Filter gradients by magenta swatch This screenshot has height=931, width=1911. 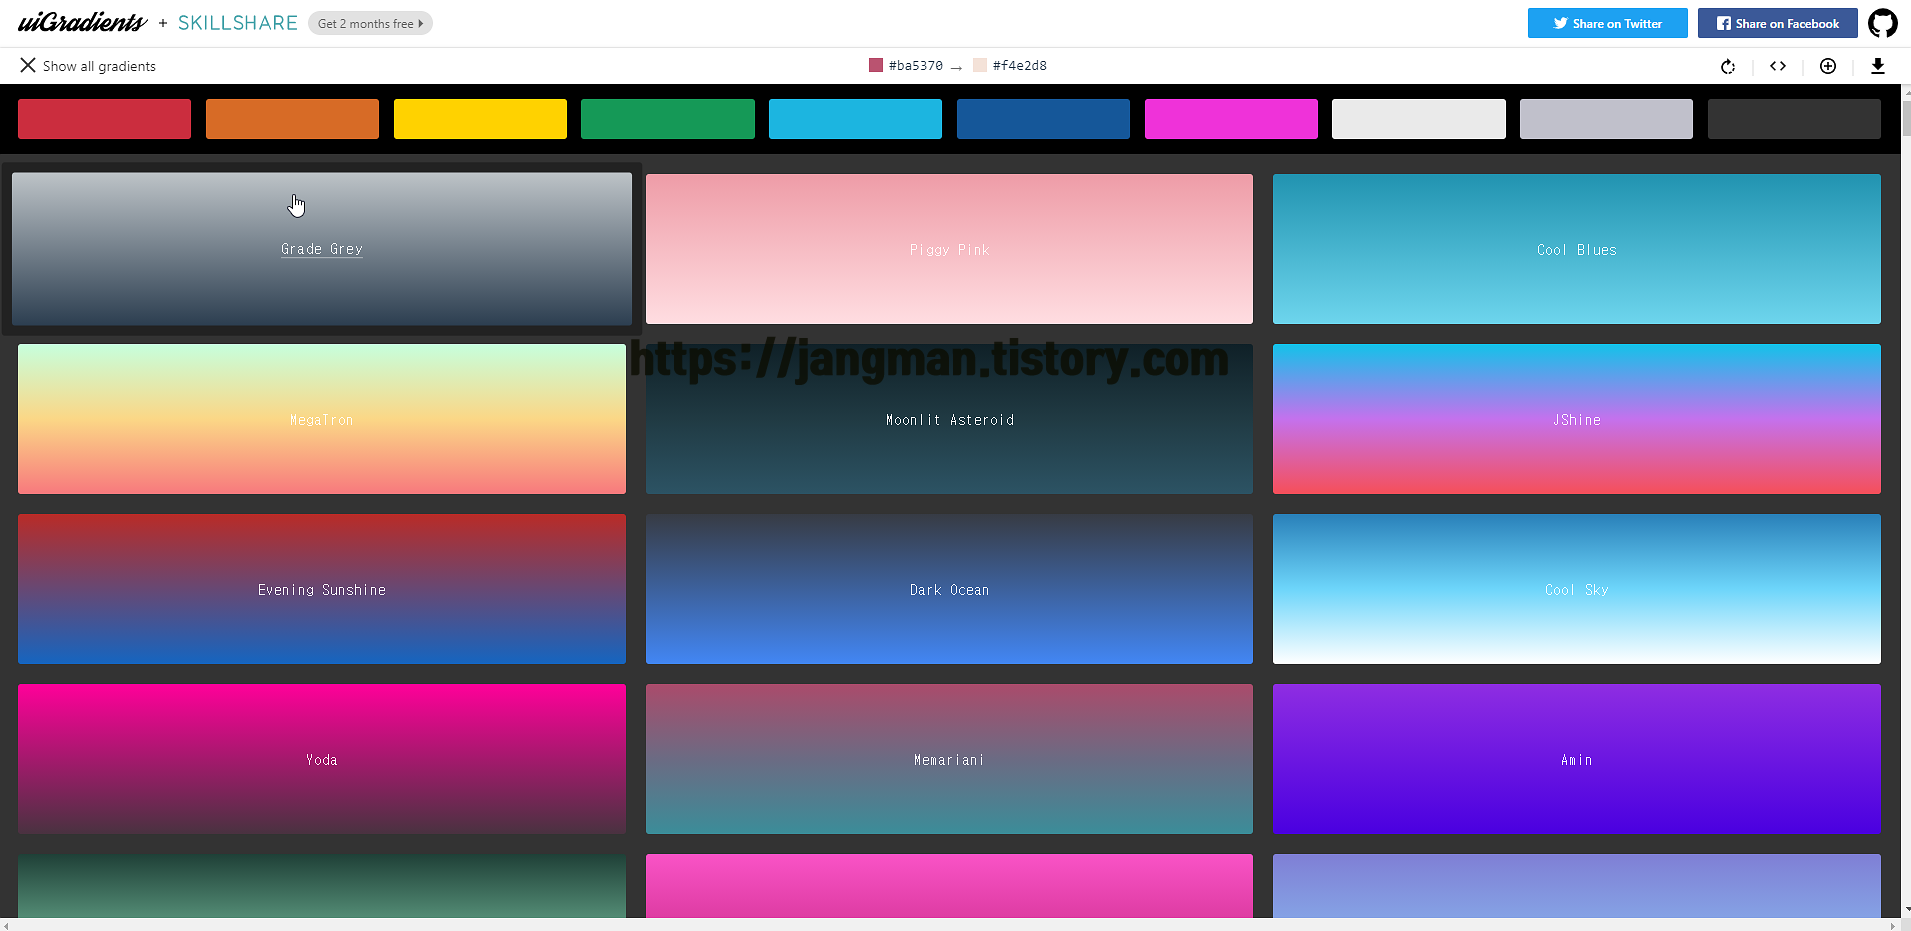point(1231,119)
